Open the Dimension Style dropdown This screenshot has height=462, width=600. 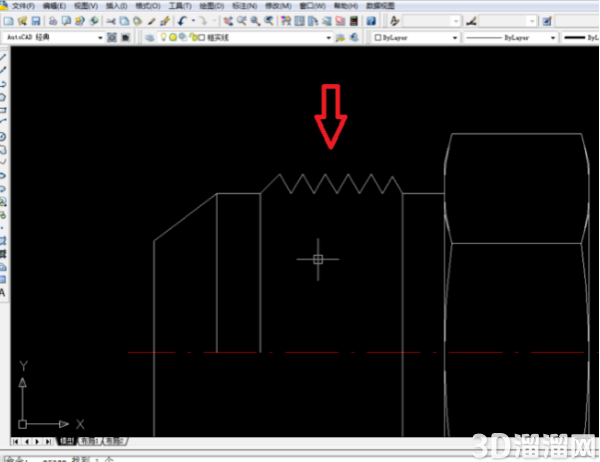tap(532, 21)
